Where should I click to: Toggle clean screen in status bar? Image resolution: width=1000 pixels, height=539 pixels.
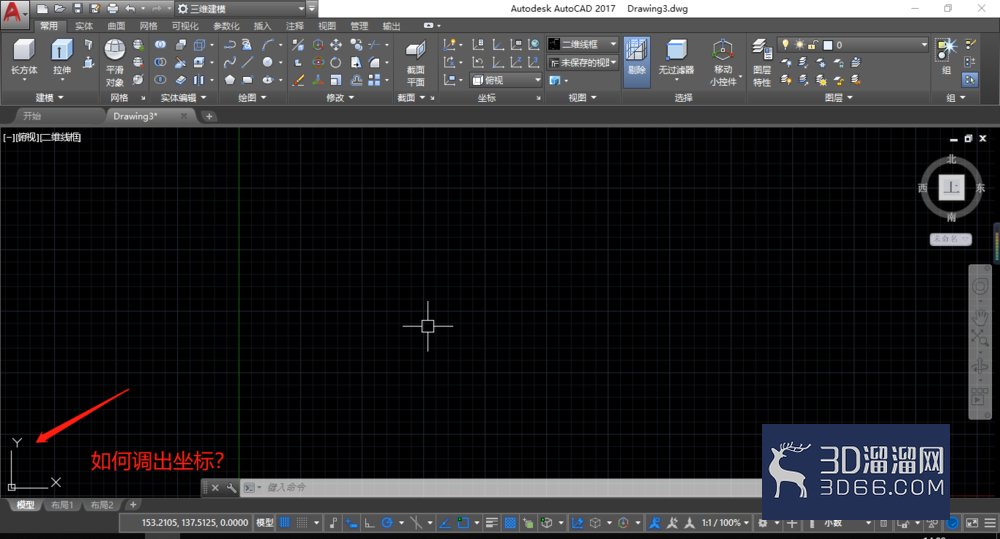[x=972, y=523]
